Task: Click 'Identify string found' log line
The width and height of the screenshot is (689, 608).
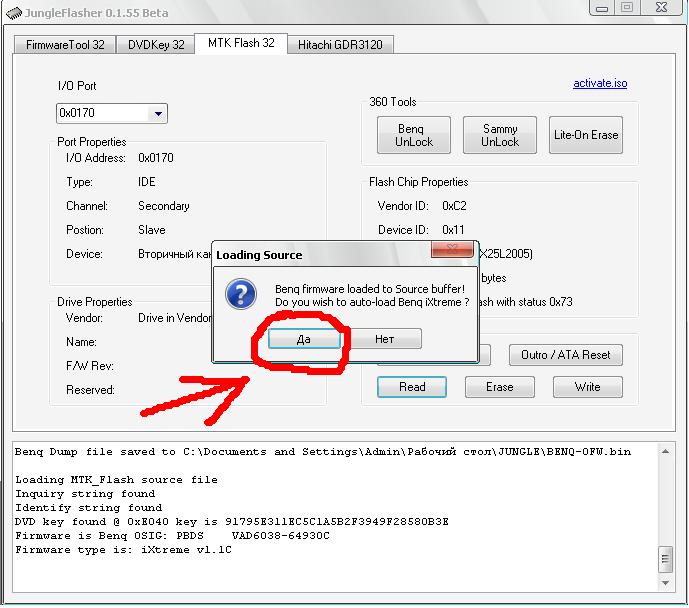Action: click(88, 507)
